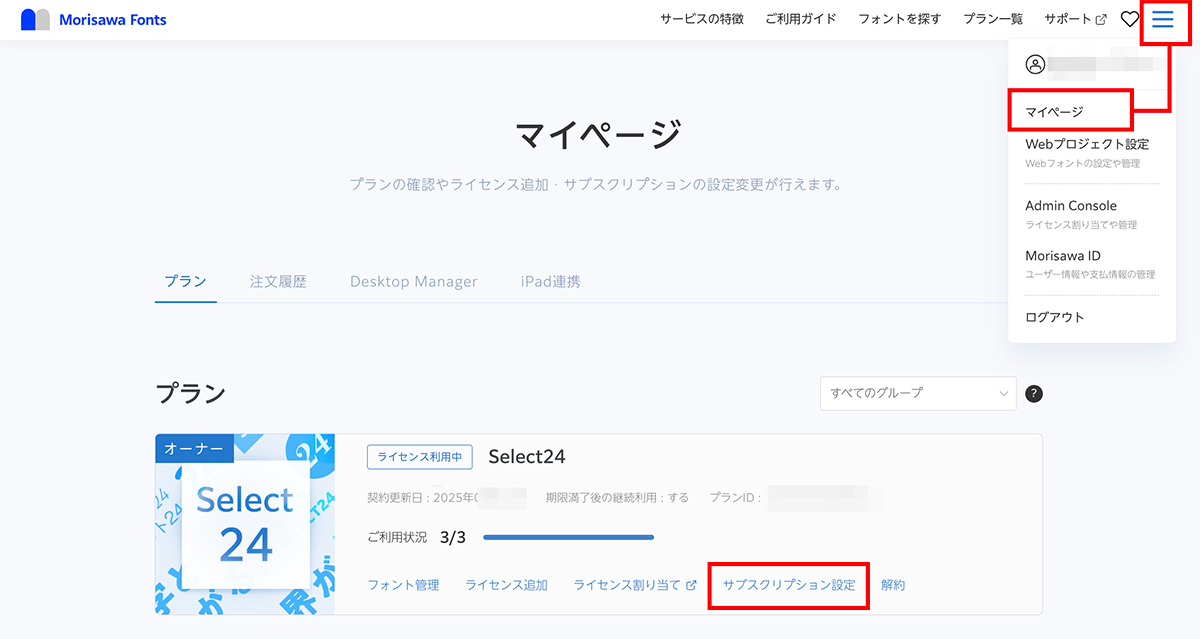Click the オーナー badge on plan card
1200x639 pixels.
tap(194, 449)
